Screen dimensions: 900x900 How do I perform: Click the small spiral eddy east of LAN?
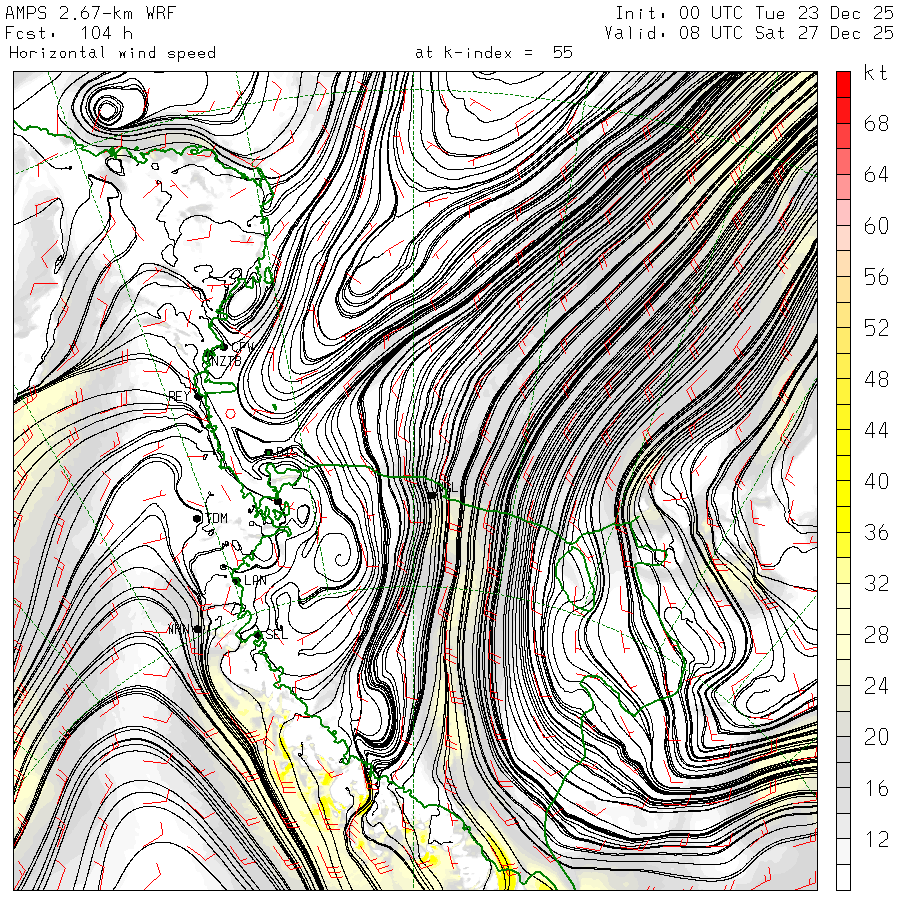tap(338, 550)
